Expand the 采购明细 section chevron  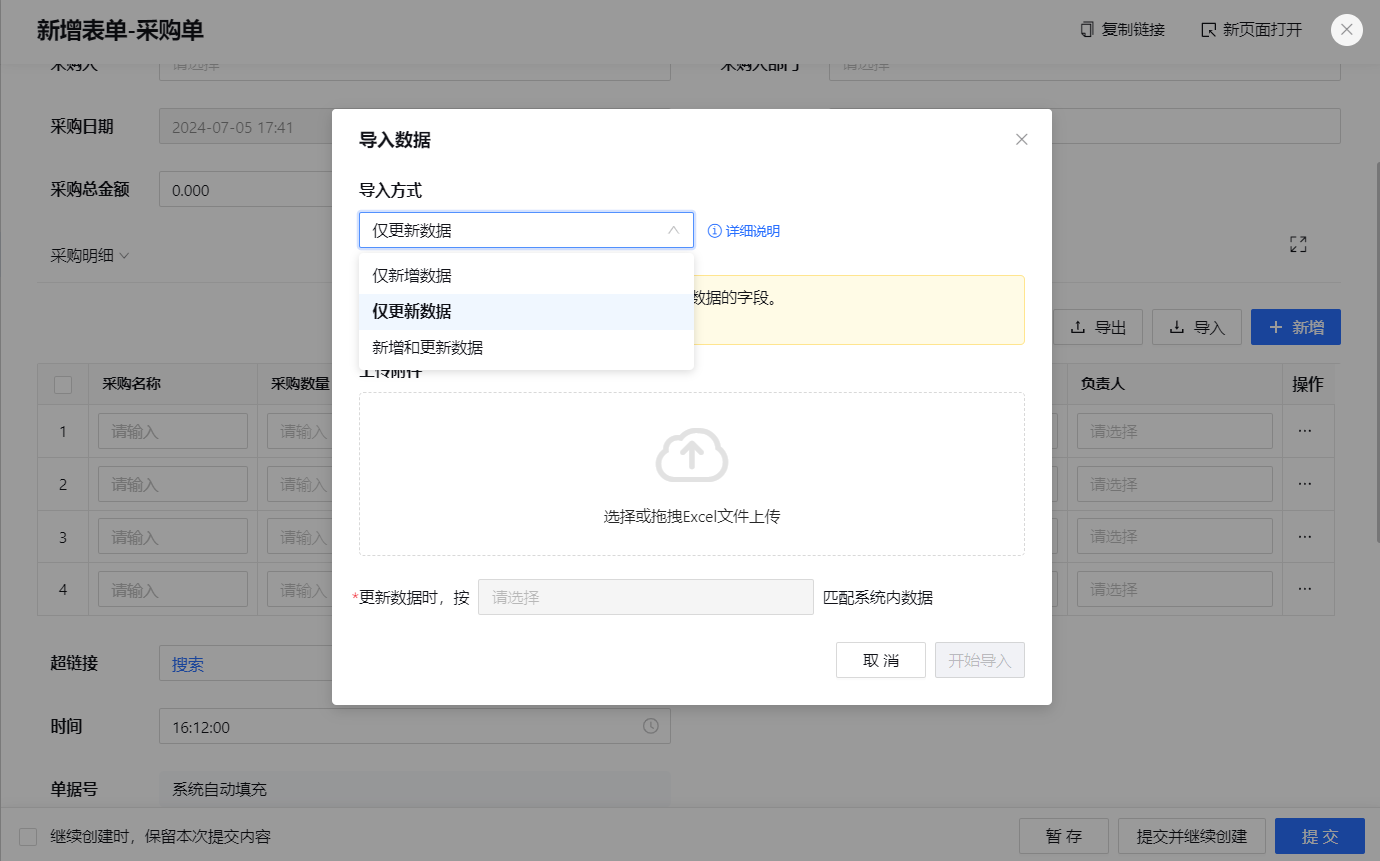pos(124,256)
